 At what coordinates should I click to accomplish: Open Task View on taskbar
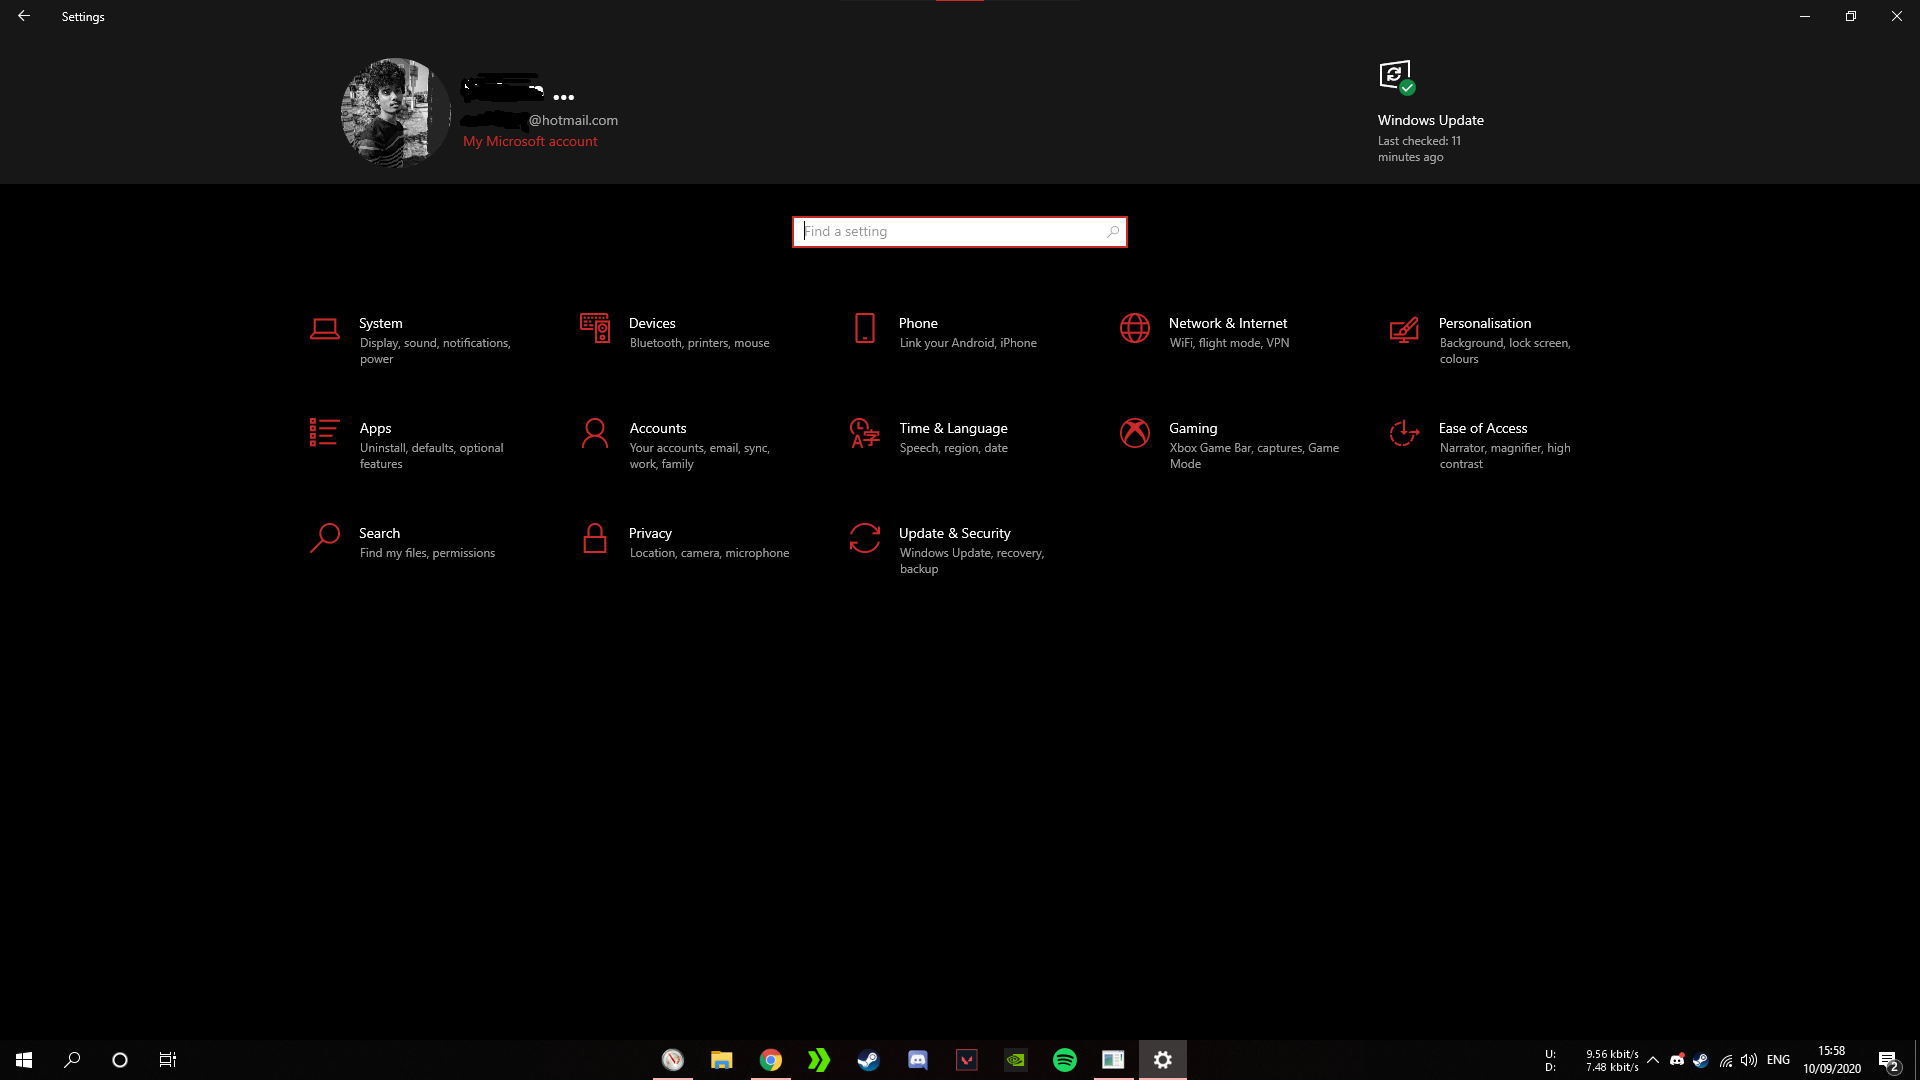(168, 1060)
